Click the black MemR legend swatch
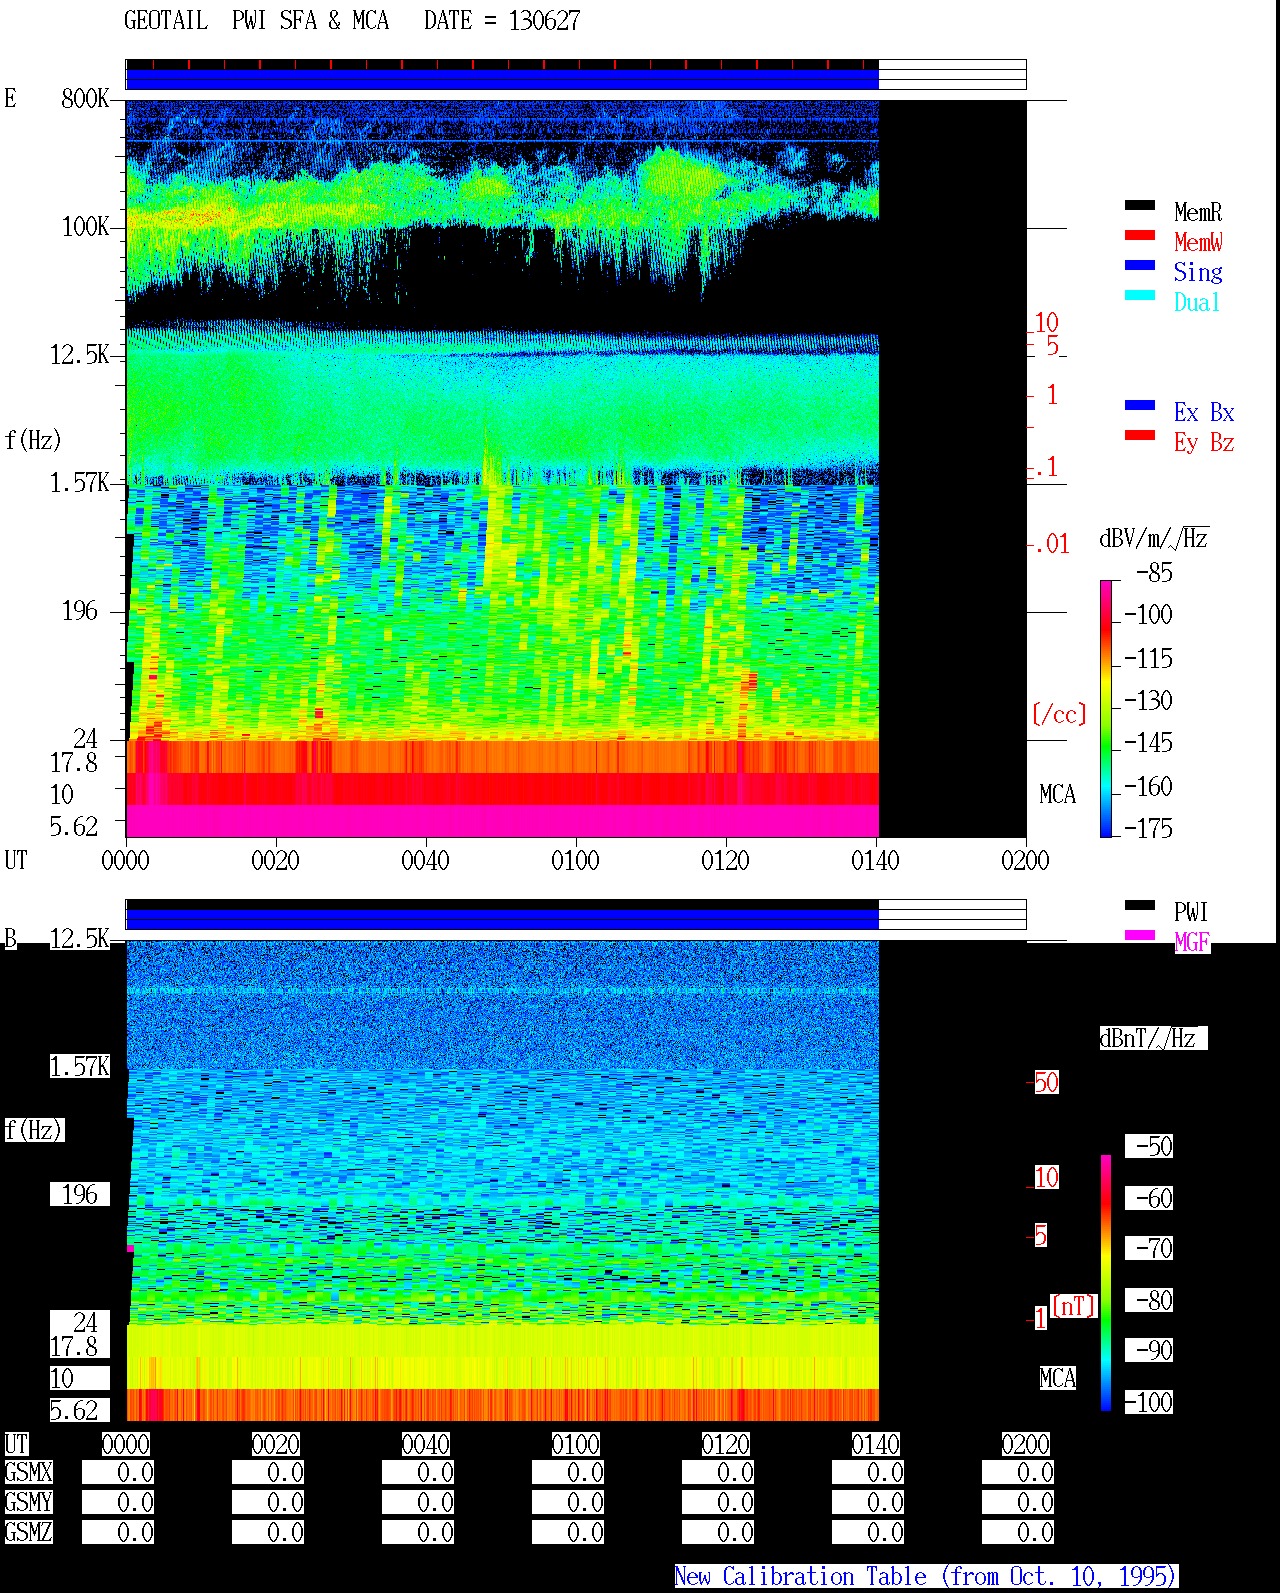This screenshot has height=1593, width=1280. pyautogui.click(x=1140, y=206)
